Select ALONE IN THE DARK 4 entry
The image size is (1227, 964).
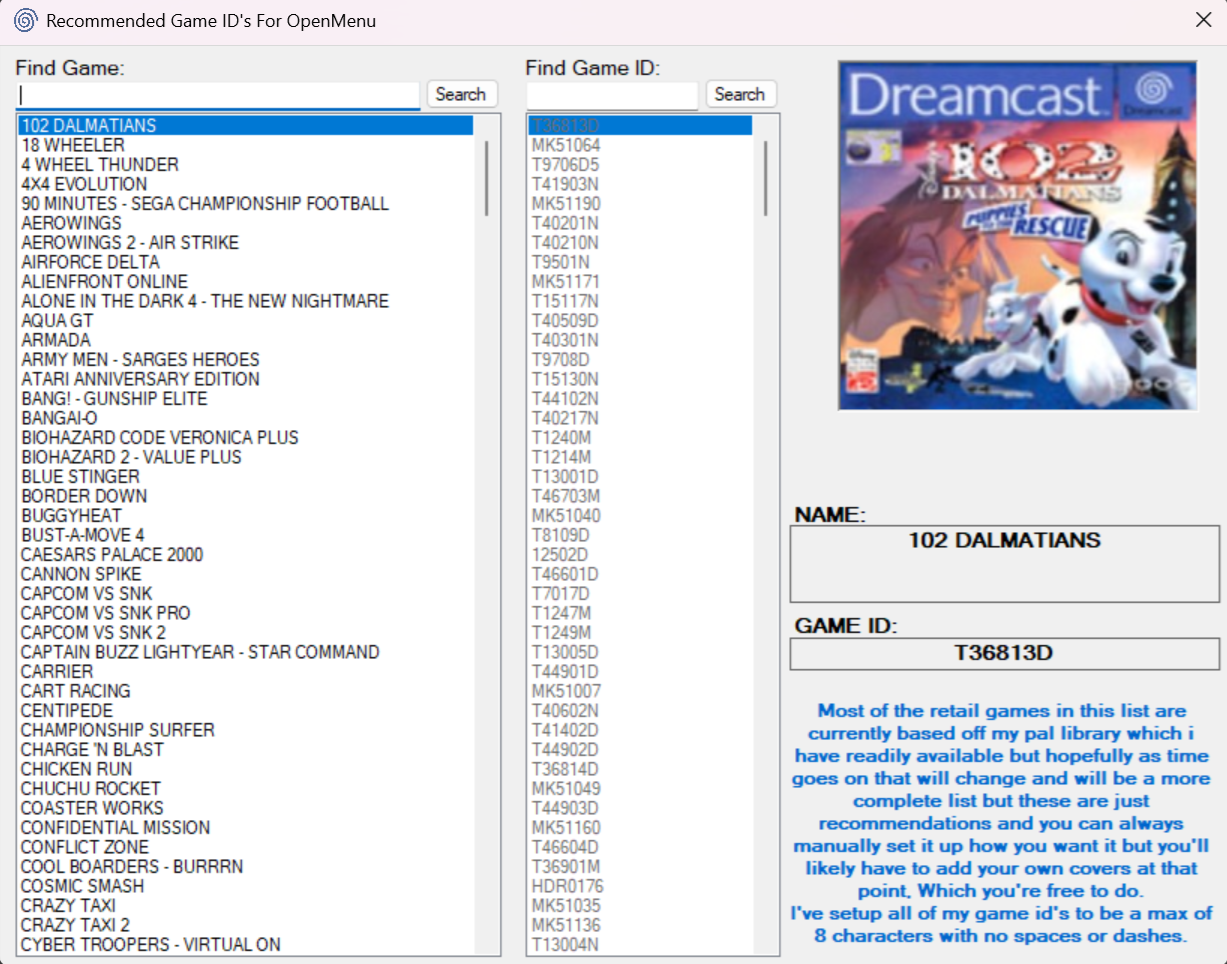pos(205,301)
